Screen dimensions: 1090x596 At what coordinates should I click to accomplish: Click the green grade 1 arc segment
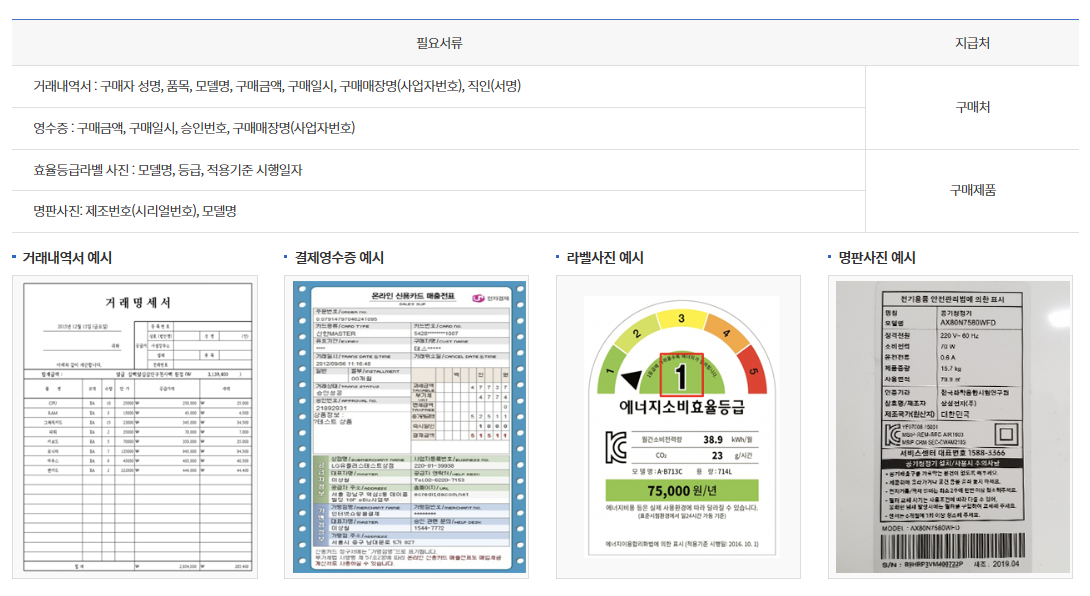coord(609,370)
